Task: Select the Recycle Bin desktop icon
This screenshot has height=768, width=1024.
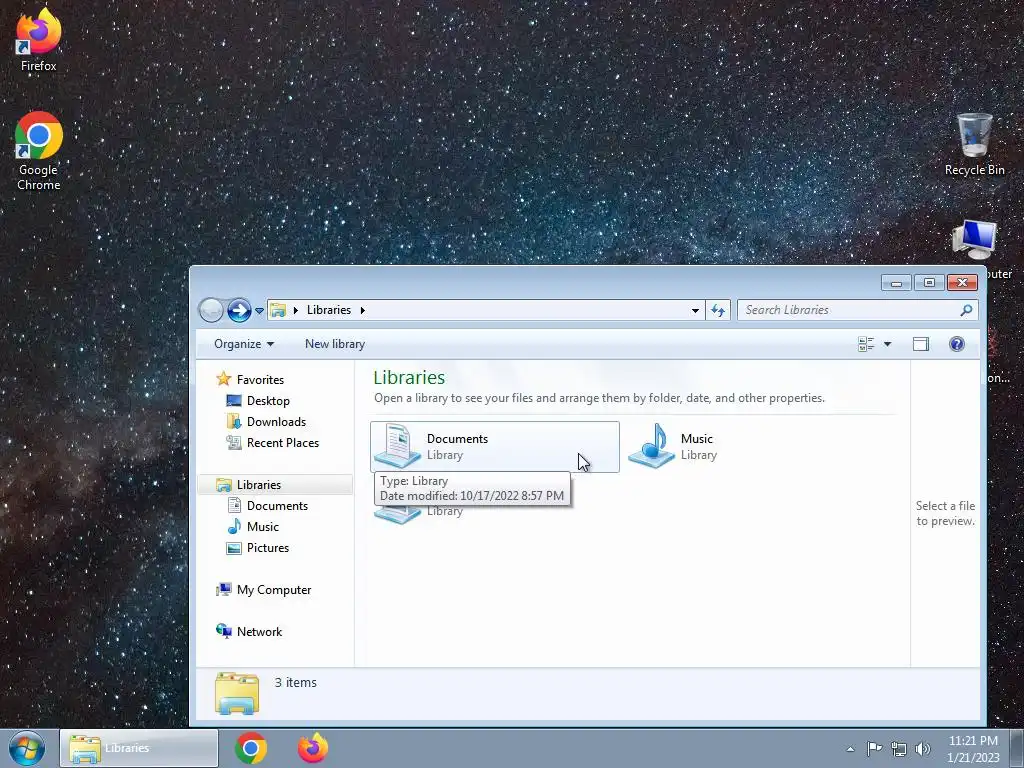Action: [x=974, y=145]
